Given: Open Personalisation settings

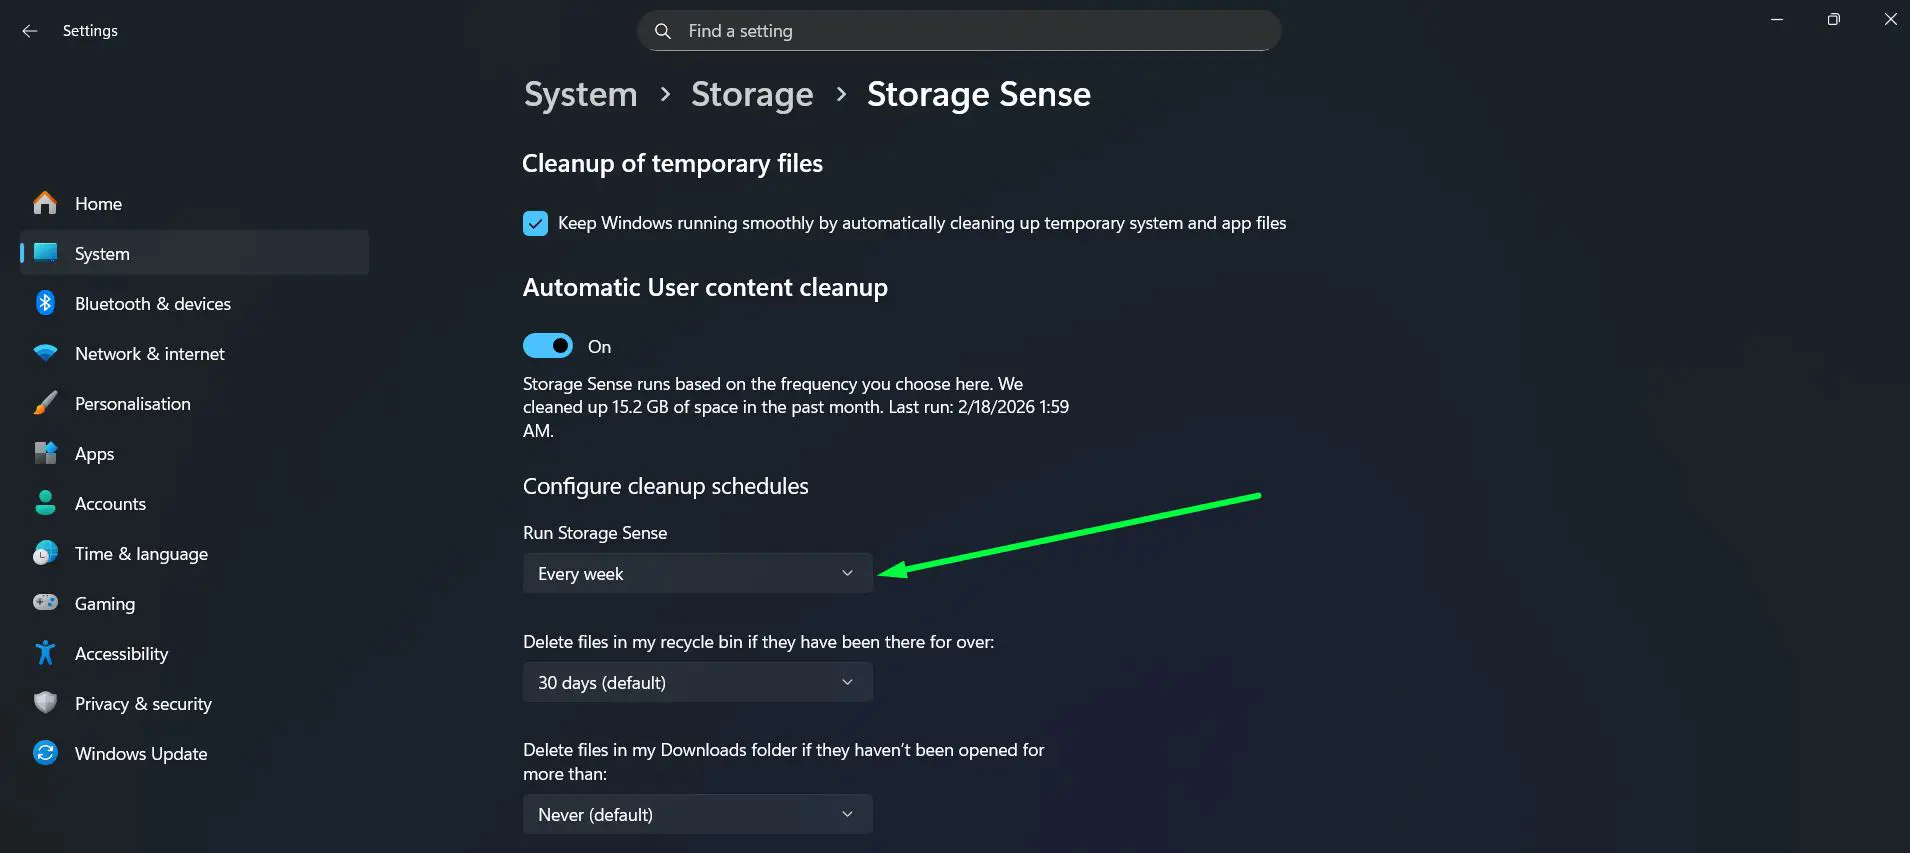Looking at the screenshot, I should 132,403.
